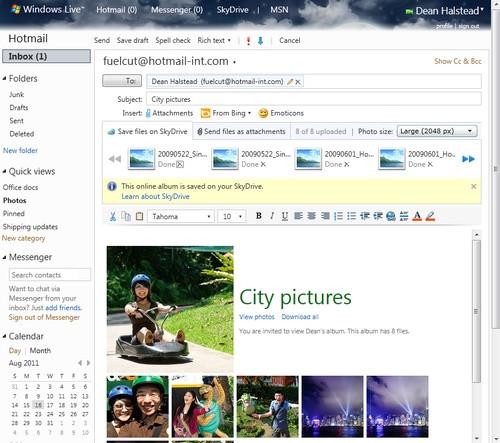Click the Insert hyperlink globe icon
The image size is (500, 443).
[391, 216]
